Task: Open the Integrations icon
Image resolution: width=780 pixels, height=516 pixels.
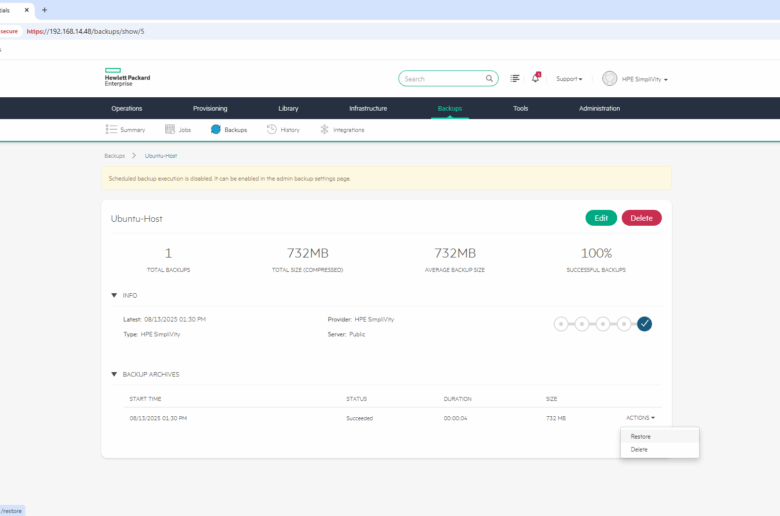Action: (324, 129)
